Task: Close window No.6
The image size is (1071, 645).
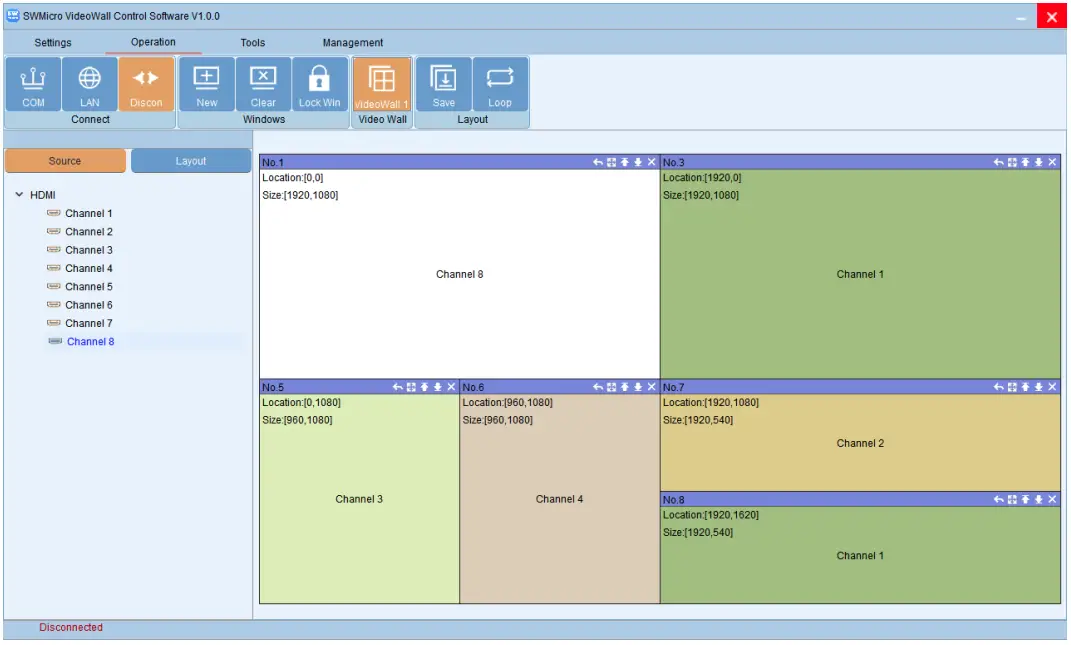Action: pyautogui.click(x=652, y=387)
